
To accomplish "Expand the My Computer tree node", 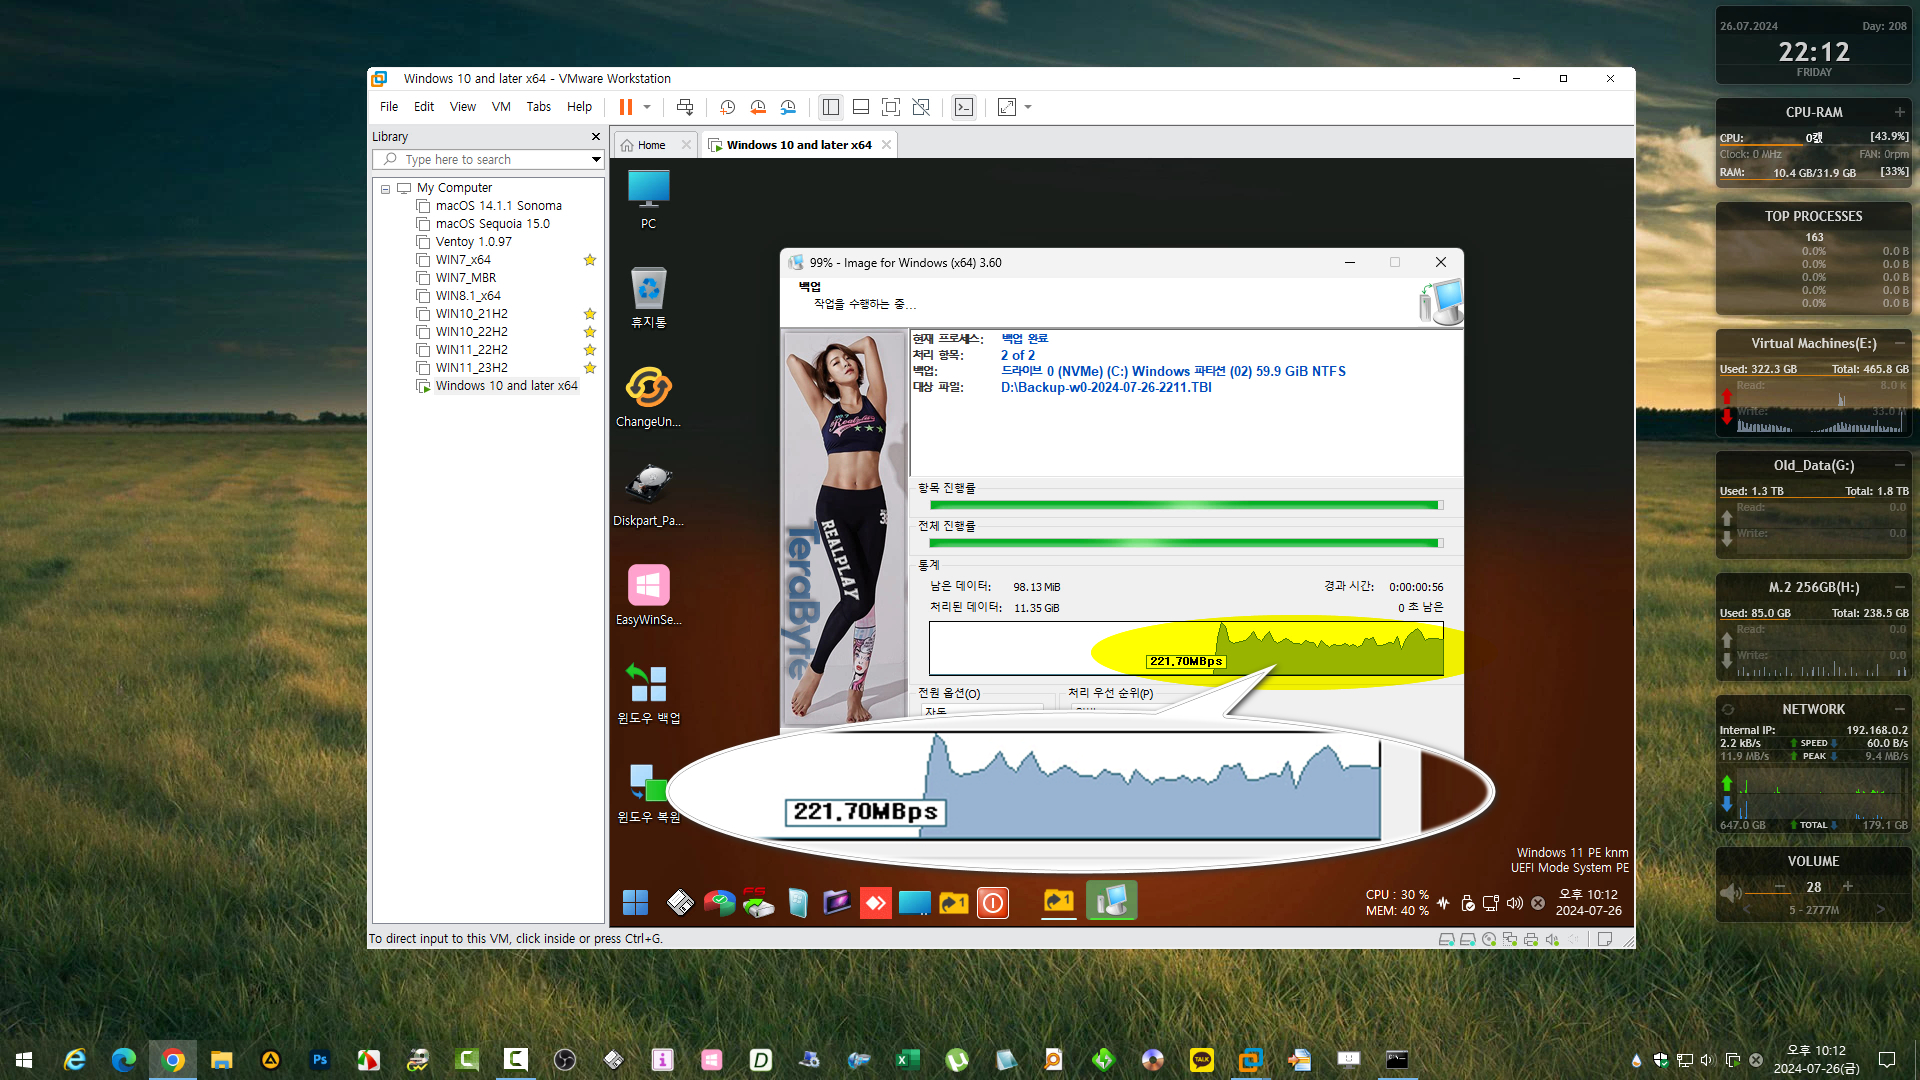I will coord(385,187).
